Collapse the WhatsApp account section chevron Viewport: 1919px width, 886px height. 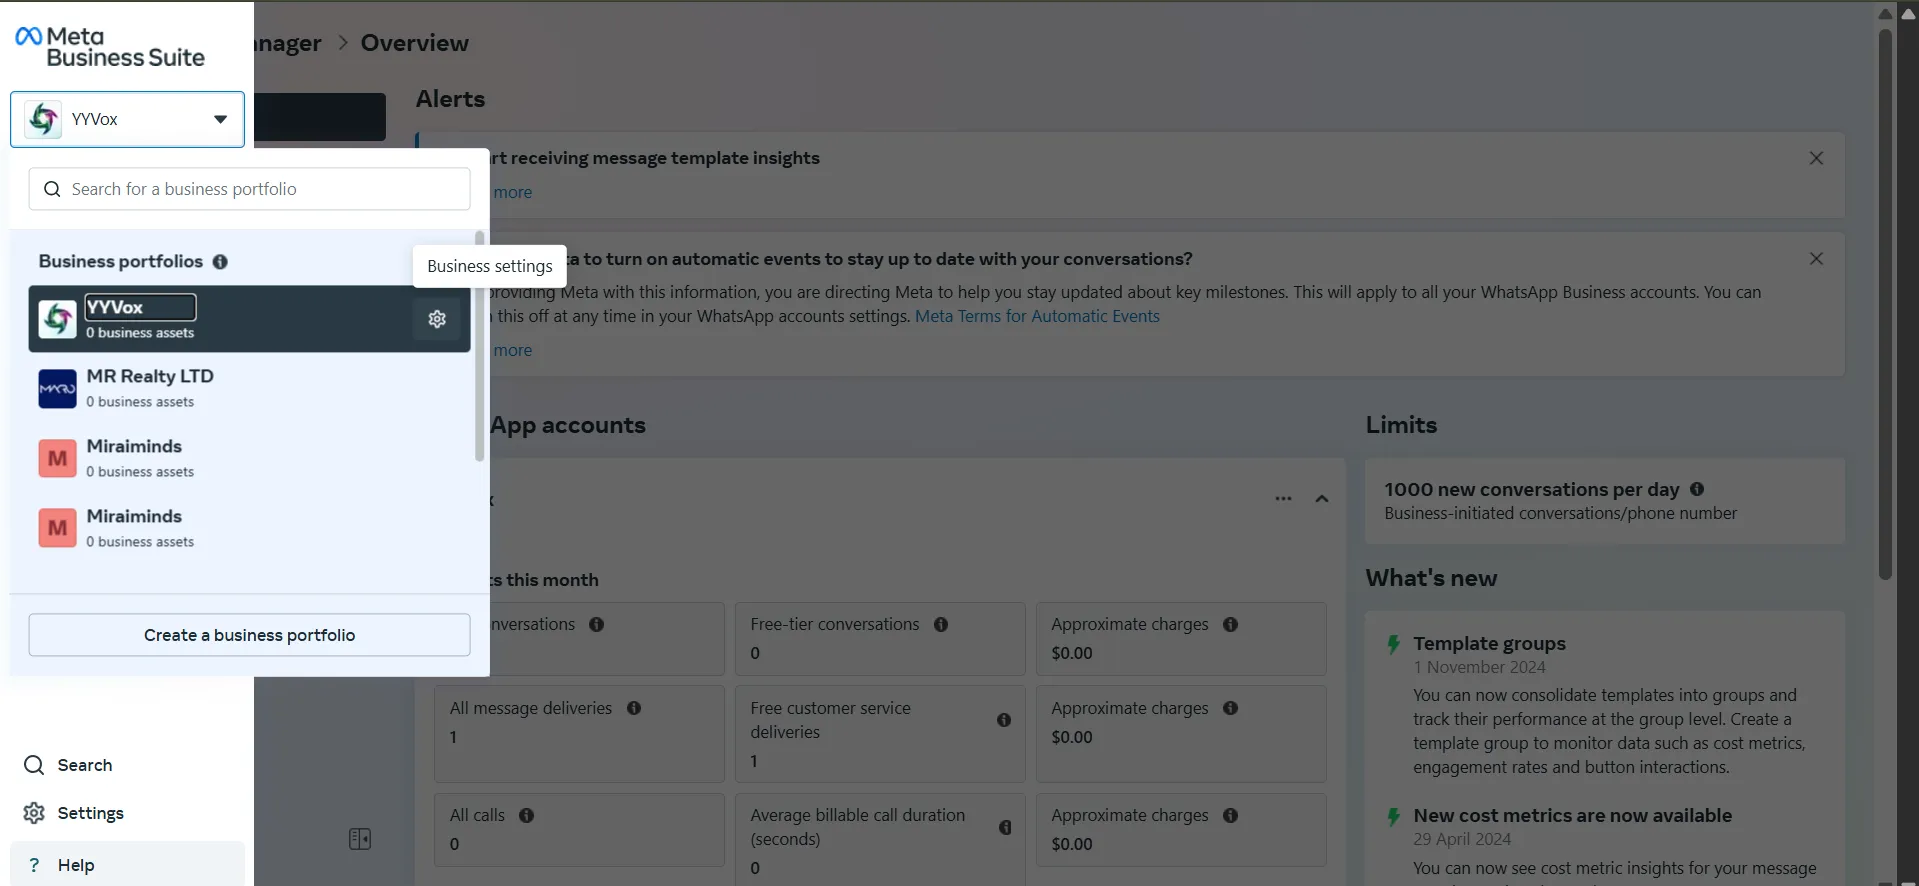(x=1322, y=498)
